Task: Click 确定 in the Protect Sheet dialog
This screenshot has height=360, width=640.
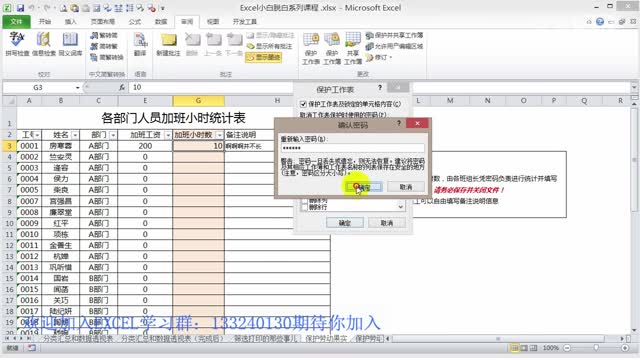Action: coord(345,223)
